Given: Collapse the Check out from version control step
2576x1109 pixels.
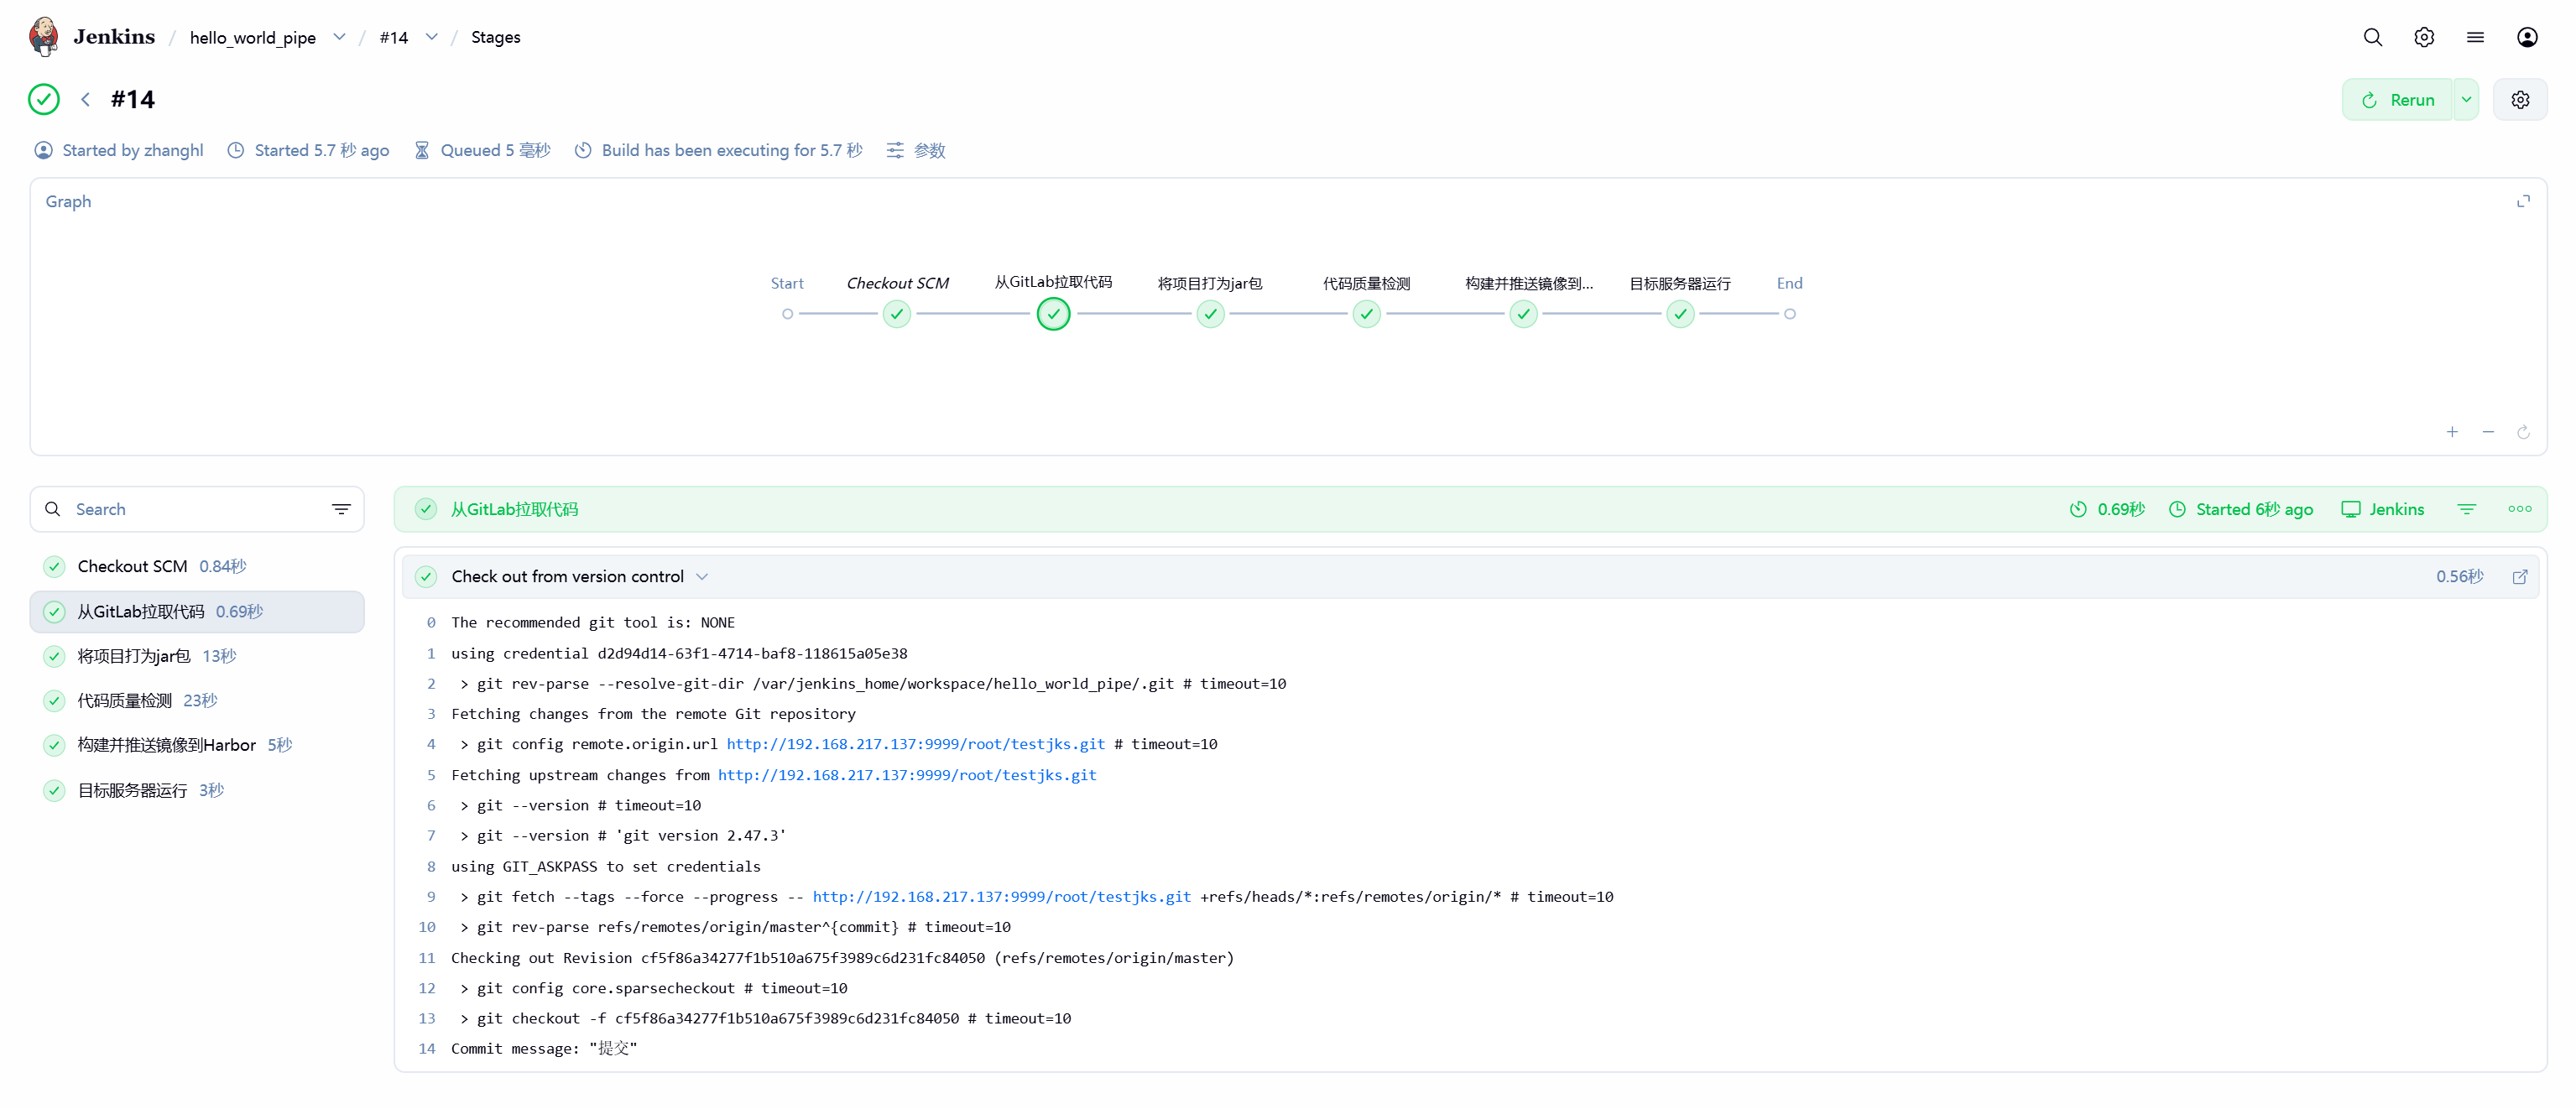Looking at the screenshot, I should pos(702,577).
